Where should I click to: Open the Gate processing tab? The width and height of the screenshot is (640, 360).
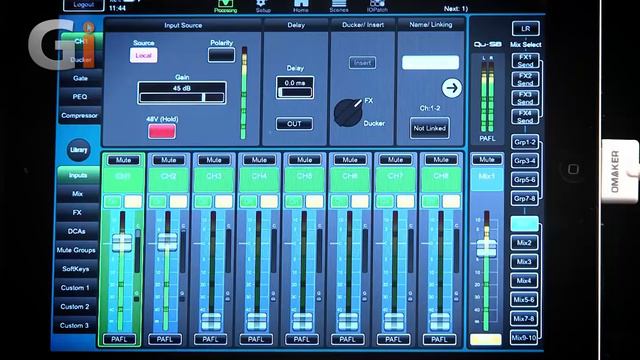pos(80,78)
